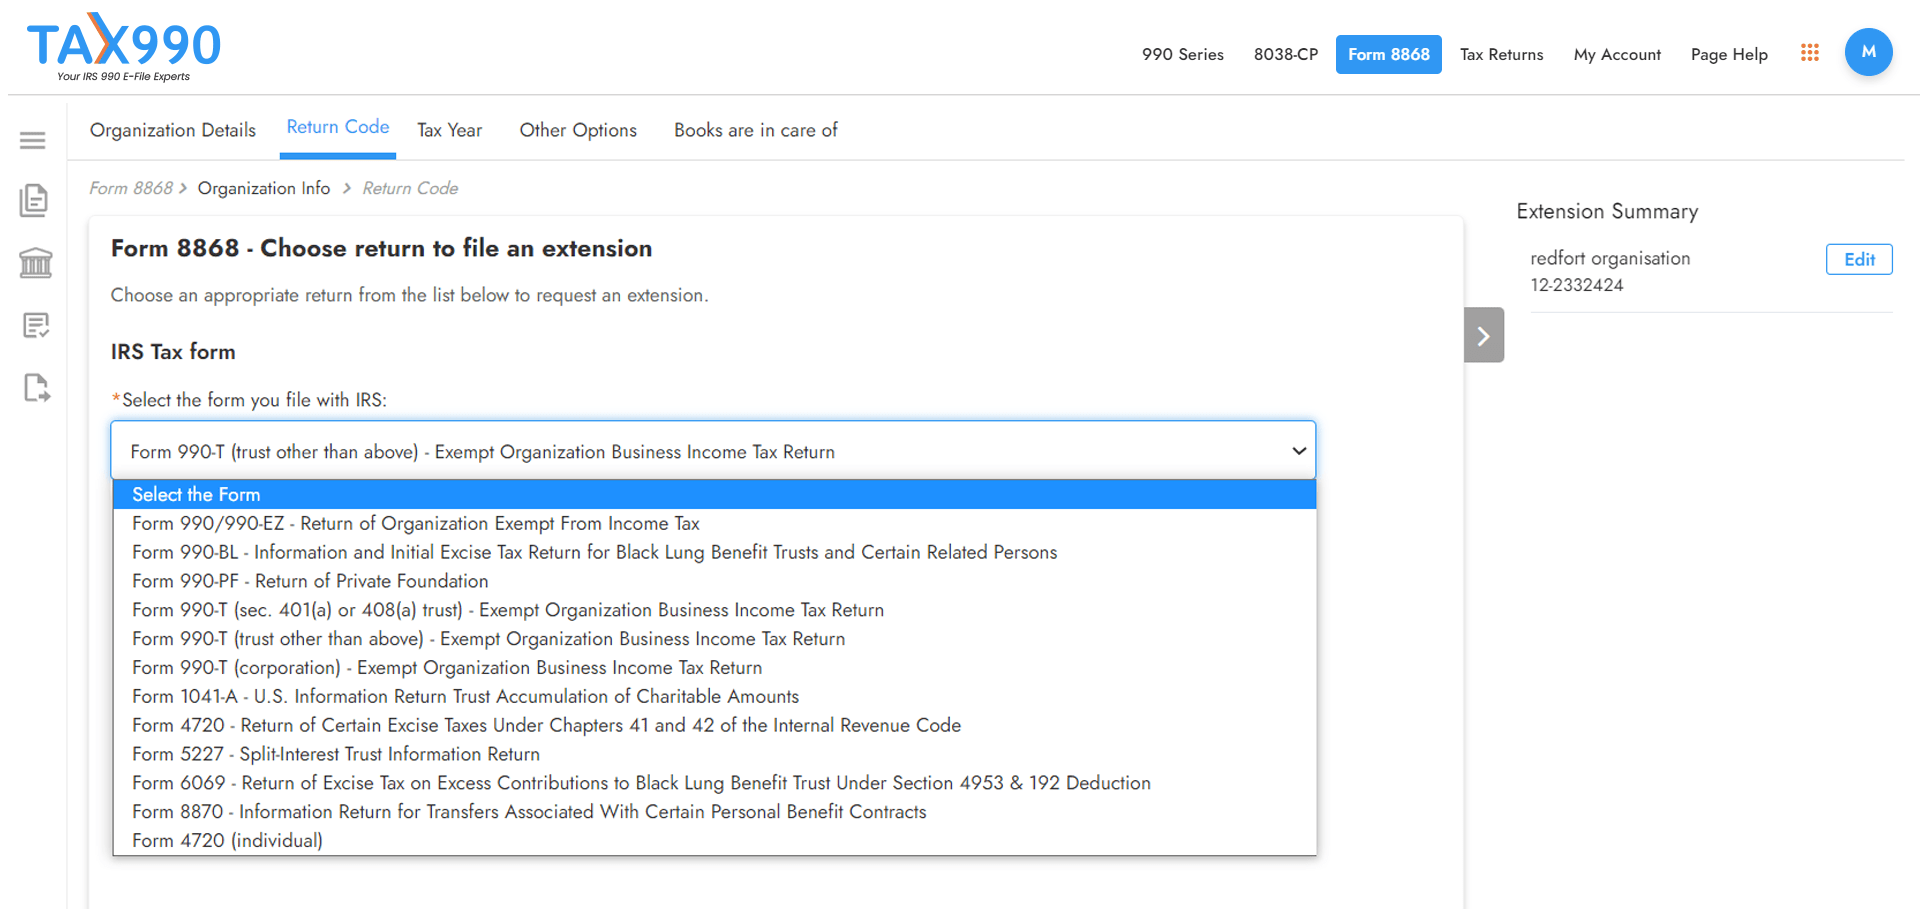Select Form 990-PF - Return of Private Foundation
Image resolution: width=1920 pixels, height=909 pixels.
pos(309,581)
